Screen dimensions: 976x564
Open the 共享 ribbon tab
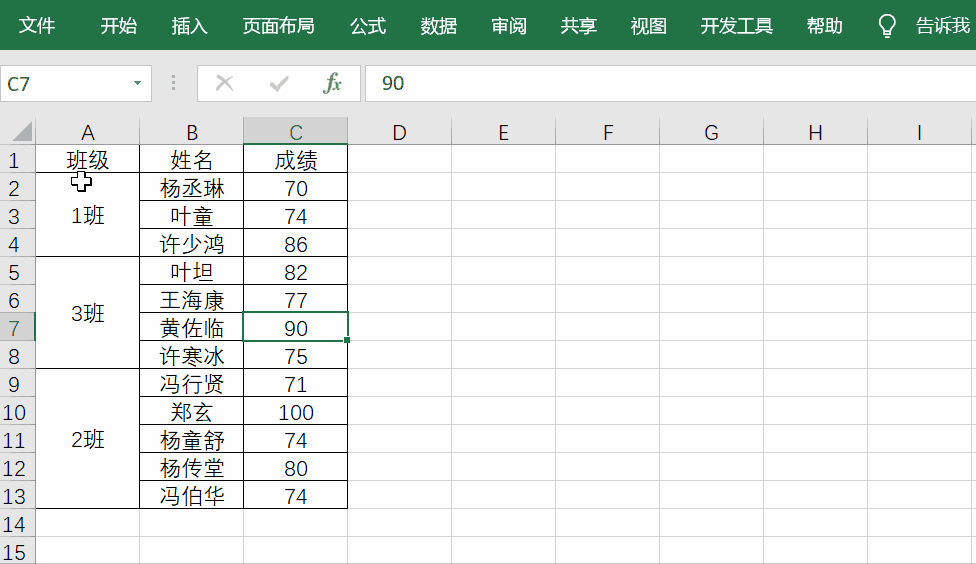tap(578, 26)
